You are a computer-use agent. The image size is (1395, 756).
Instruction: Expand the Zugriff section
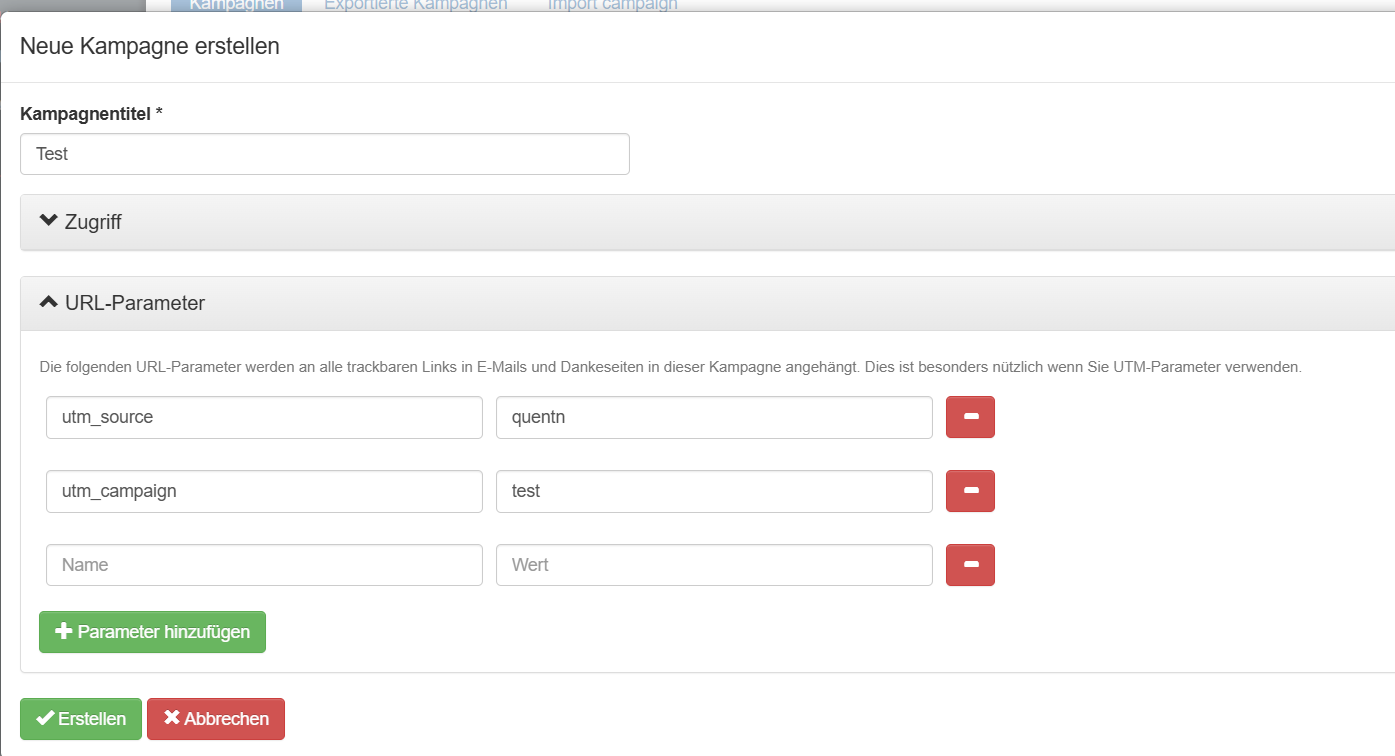point(81,222)
